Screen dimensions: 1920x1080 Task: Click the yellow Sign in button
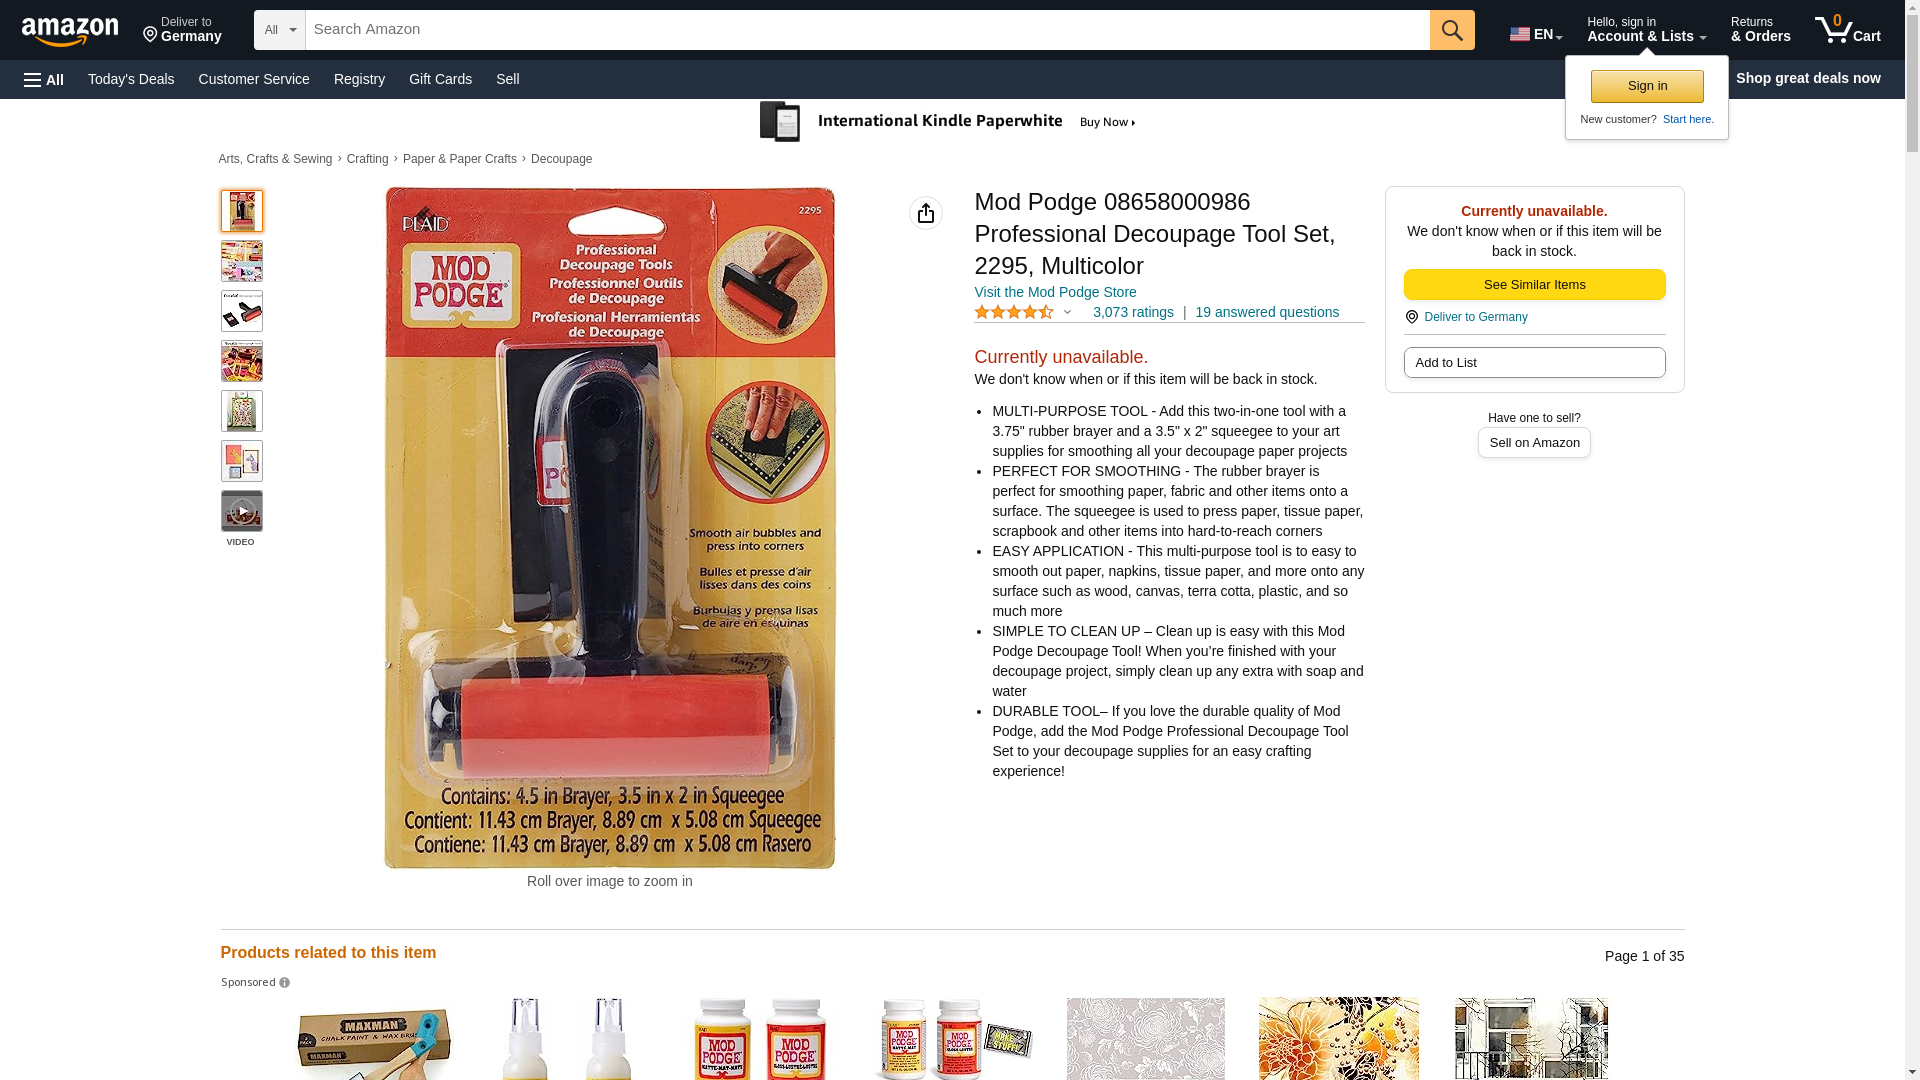click(1647, 86)
